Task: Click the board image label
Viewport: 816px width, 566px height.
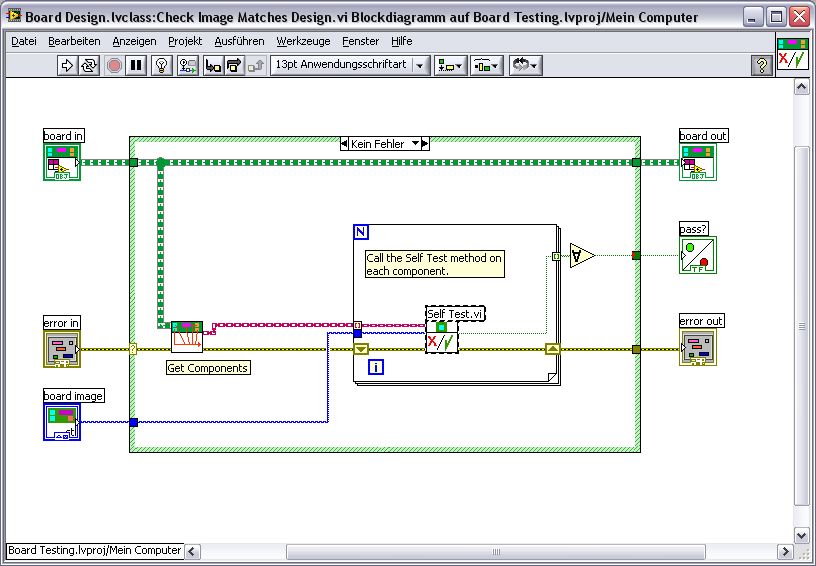Action: point(73,396)
